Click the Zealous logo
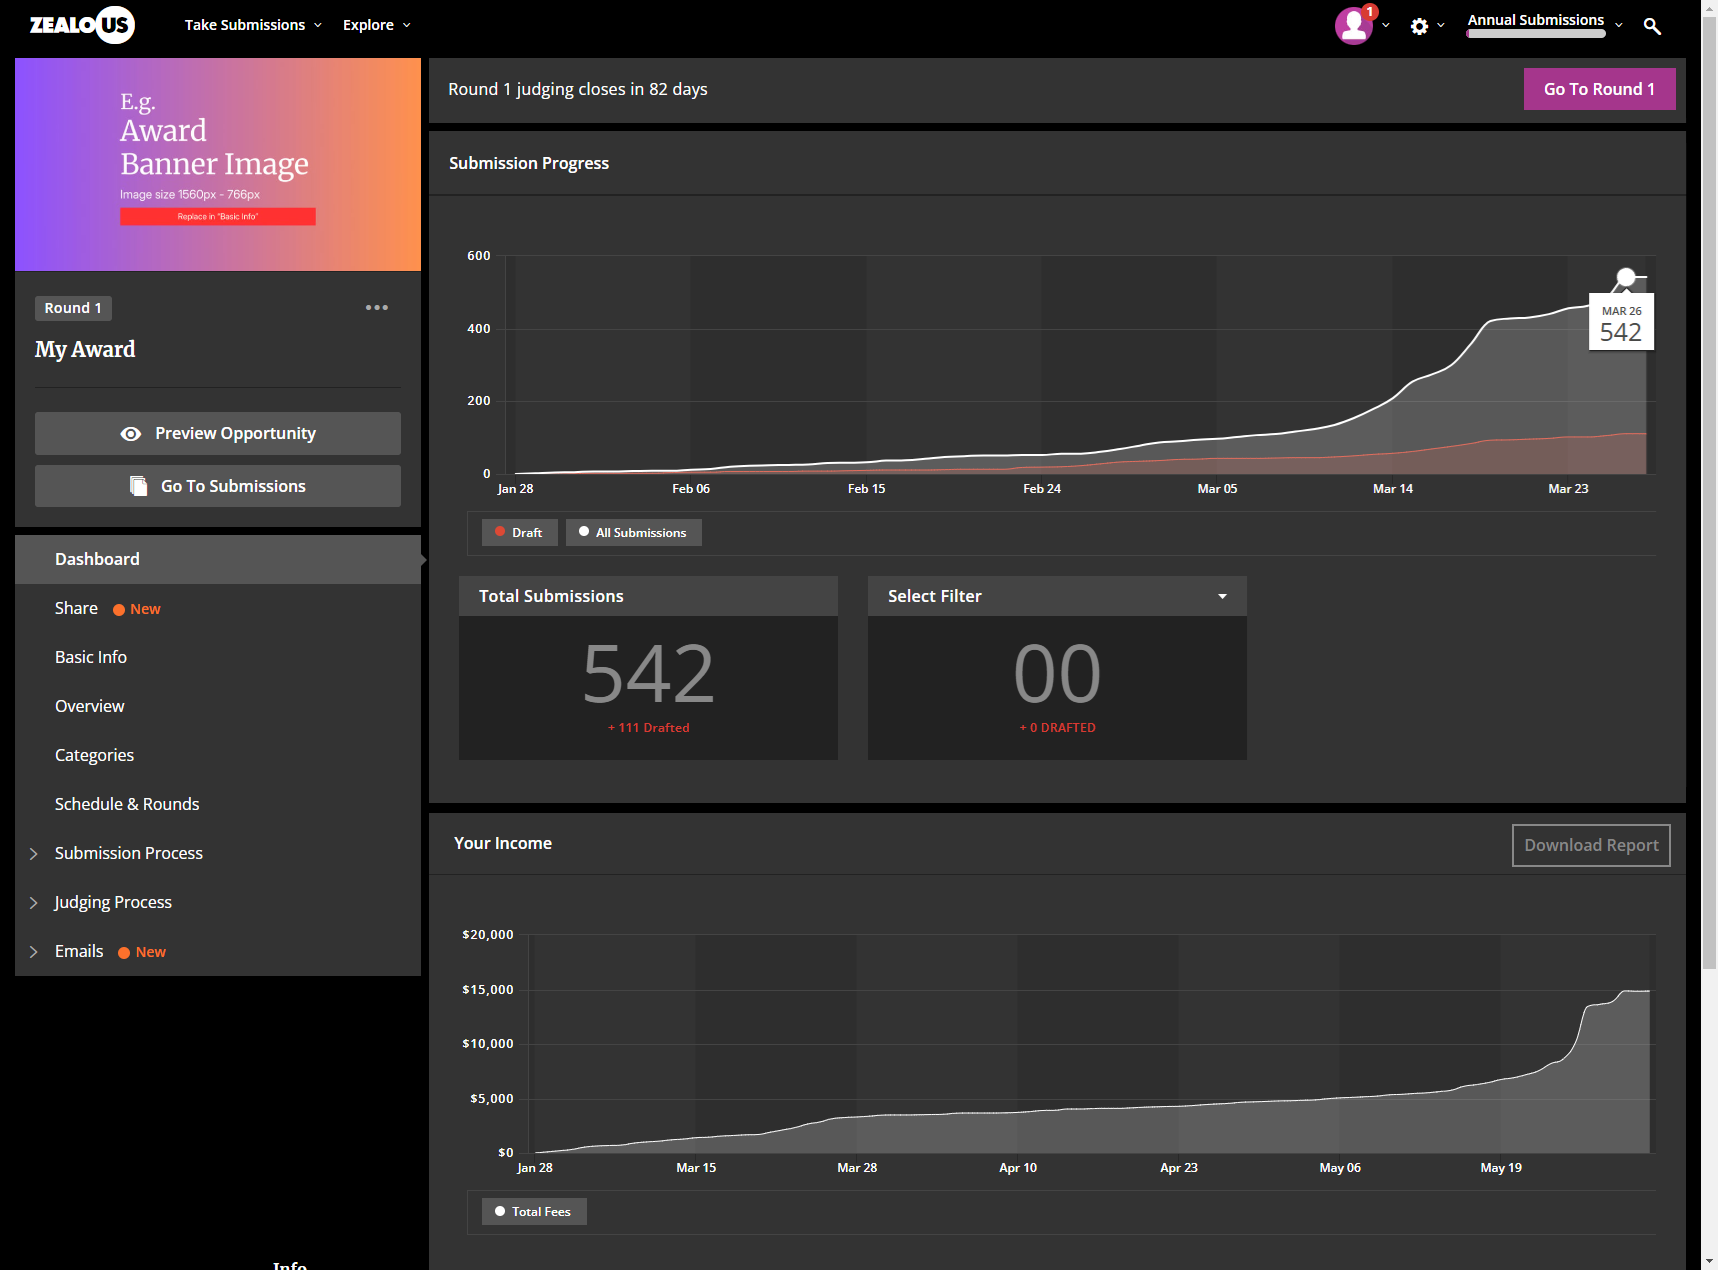1718x1270 pixels. pyautogui.click(x=82, y=25)
